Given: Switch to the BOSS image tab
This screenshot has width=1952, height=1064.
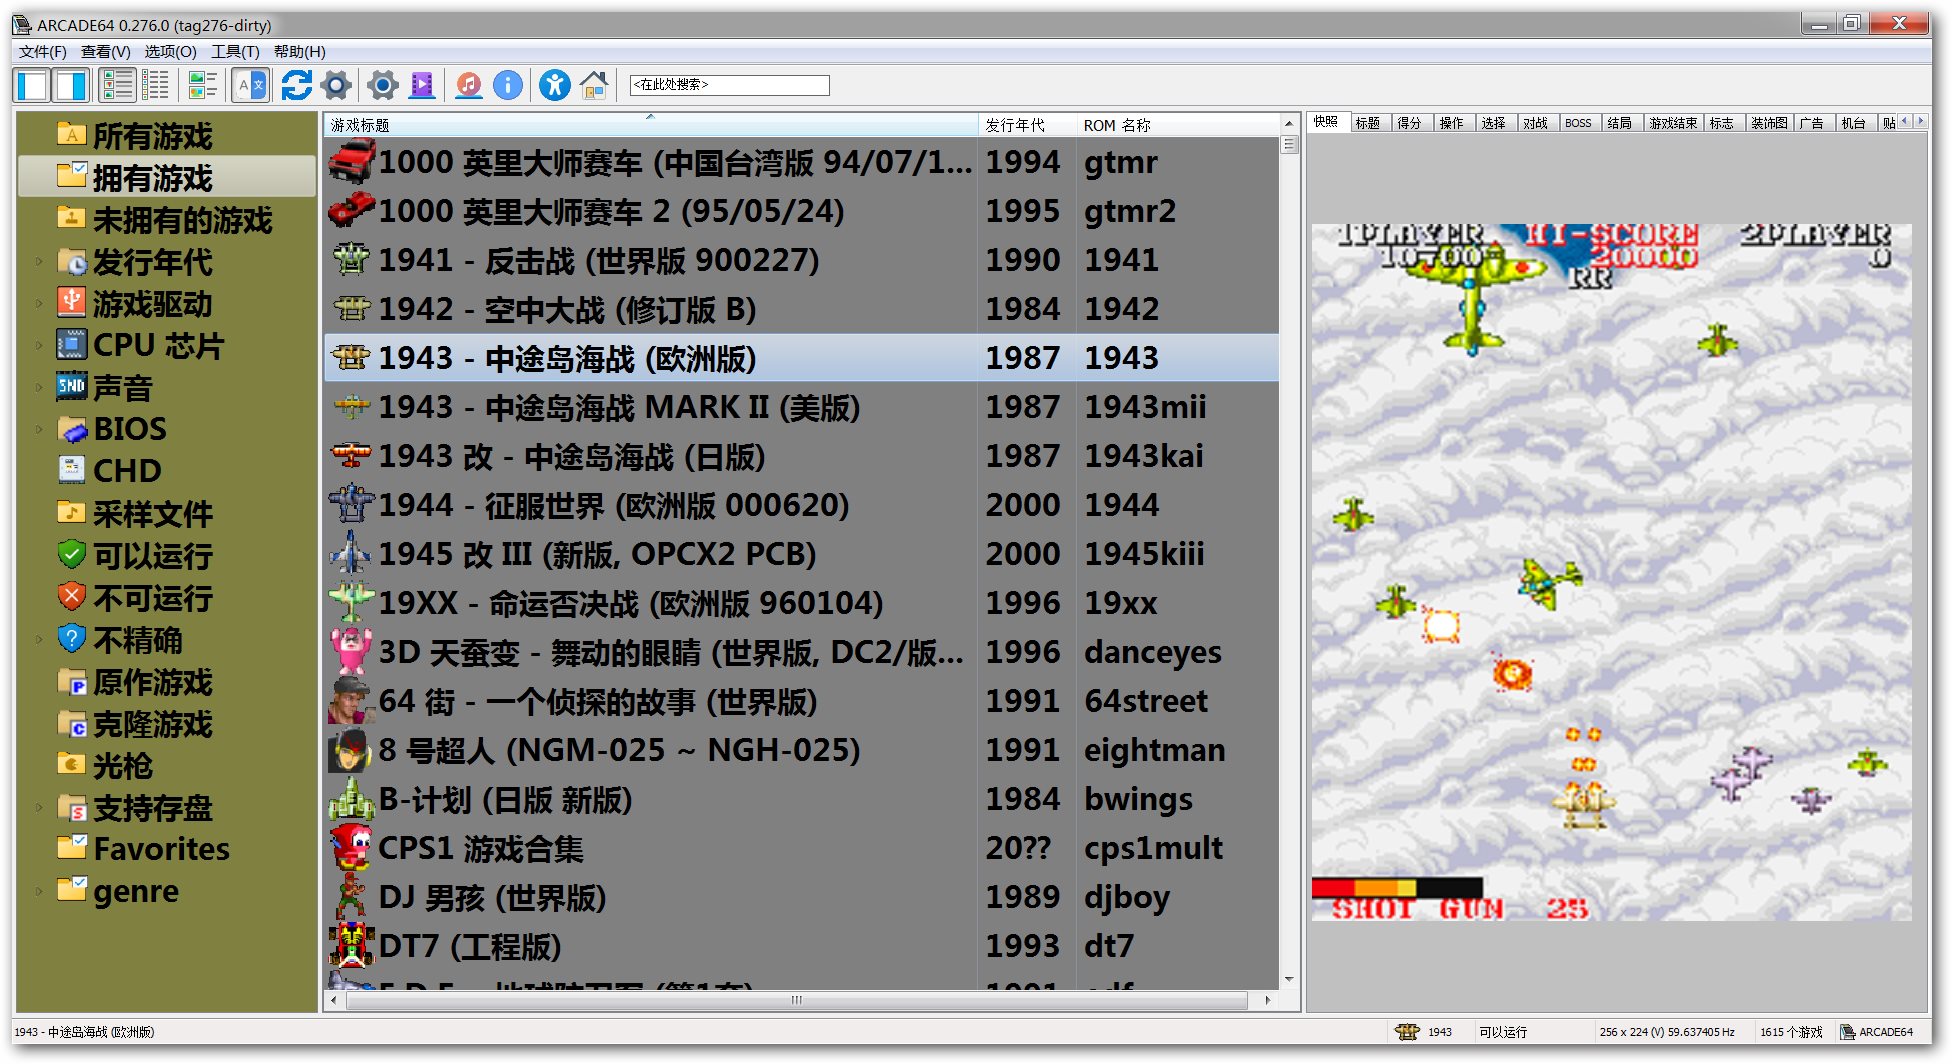Looking at the screenshot, I should 1578,123.
